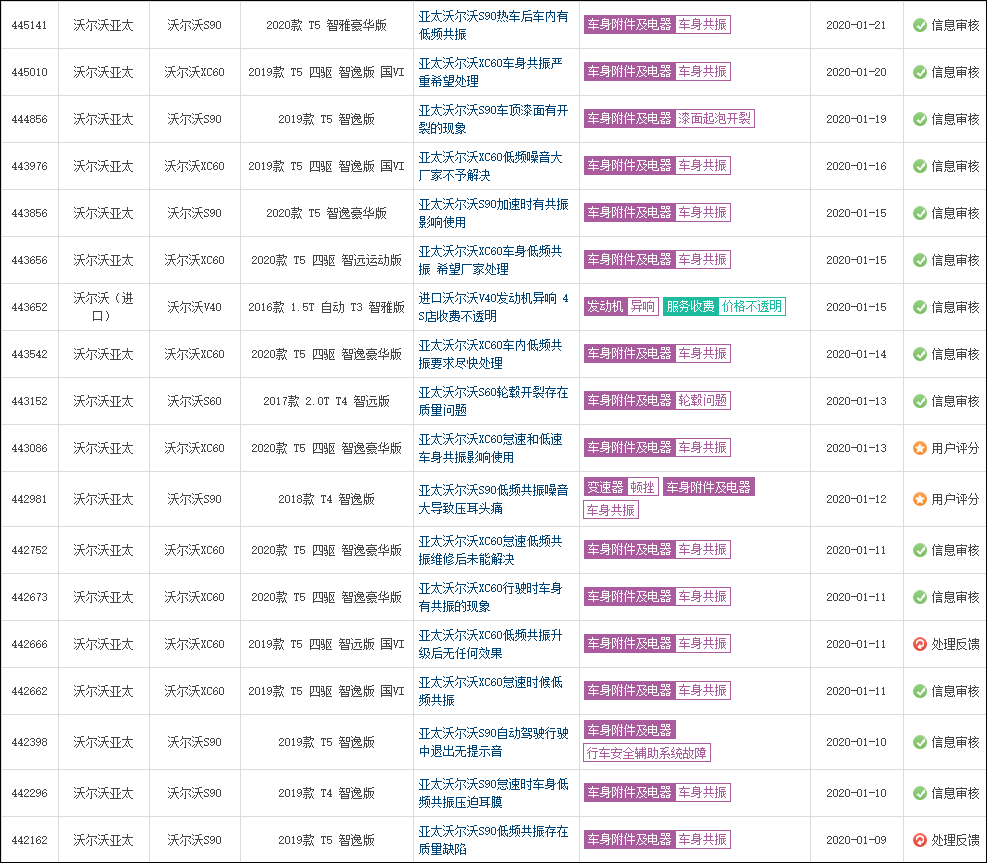Click green check status icon for complaint 445010

(x=920, y=72)
